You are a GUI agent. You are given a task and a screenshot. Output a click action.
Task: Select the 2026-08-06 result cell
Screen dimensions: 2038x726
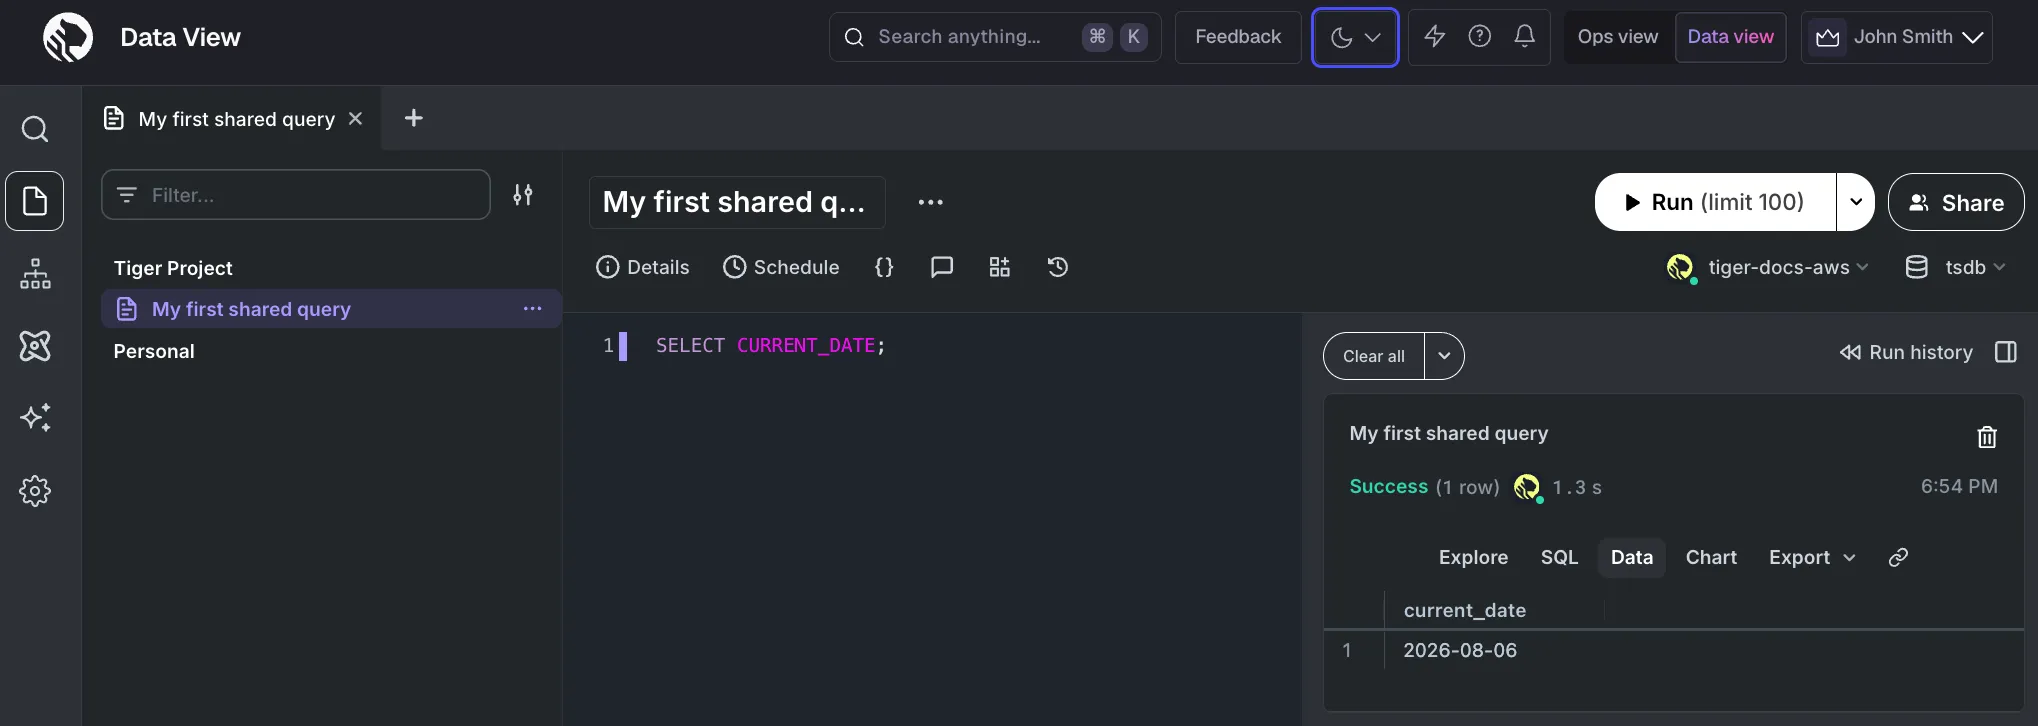pos(1460,650)
